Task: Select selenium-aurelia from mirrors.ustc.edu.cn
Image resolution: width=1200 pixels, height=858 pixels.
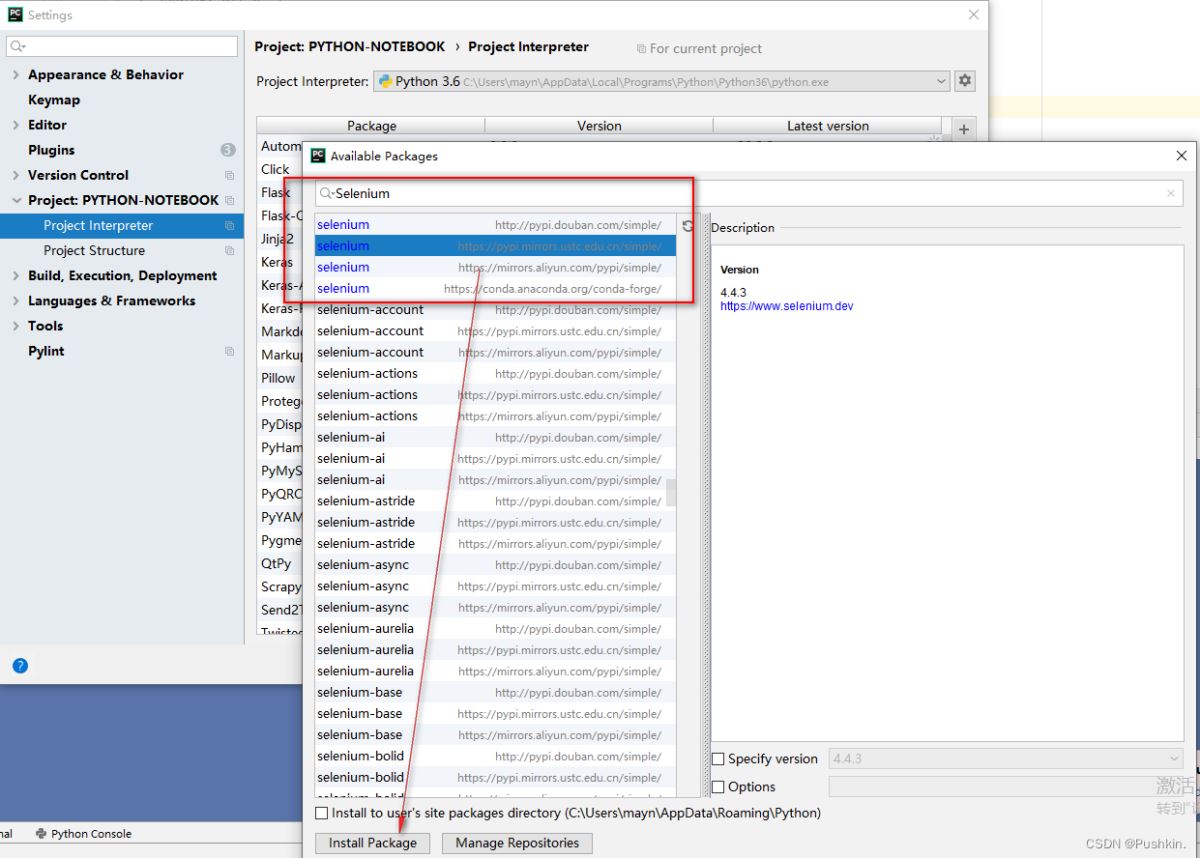Action: pyautogui.click(x=495, y=650)
